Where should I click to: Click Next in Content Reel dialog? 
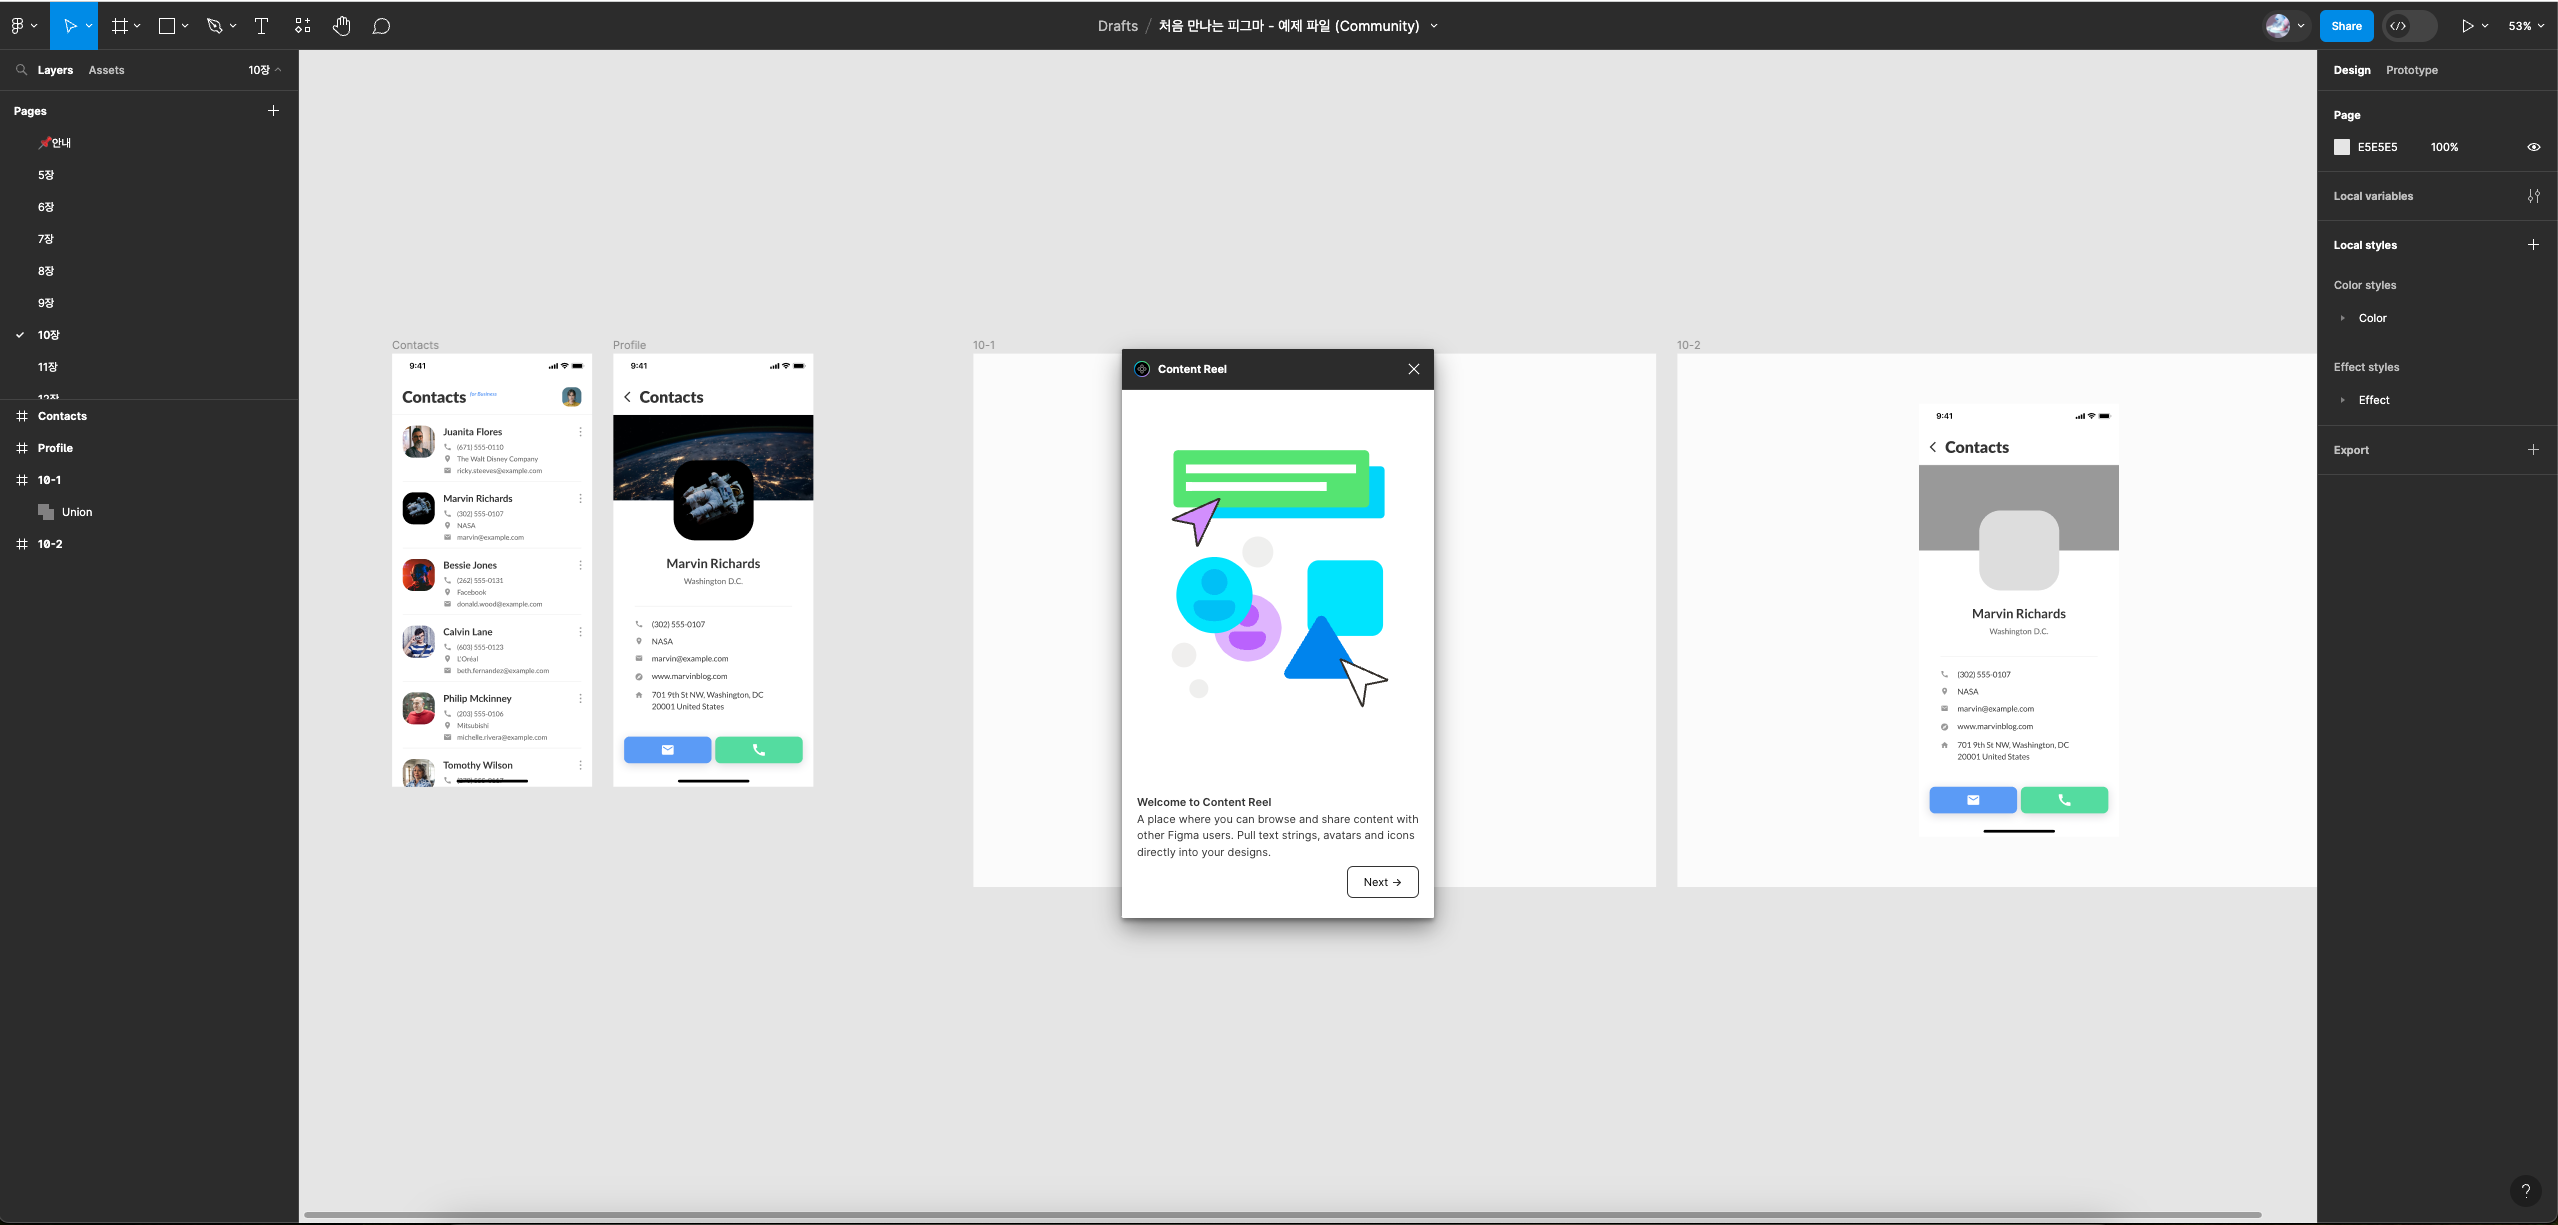point(1382,882)
